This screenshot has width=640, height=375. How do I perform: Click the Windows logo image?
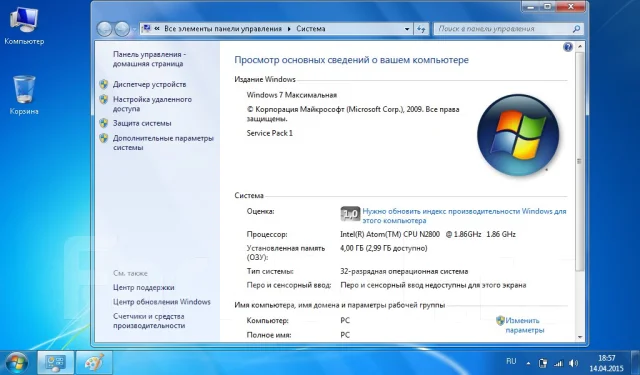click(518, 135)
